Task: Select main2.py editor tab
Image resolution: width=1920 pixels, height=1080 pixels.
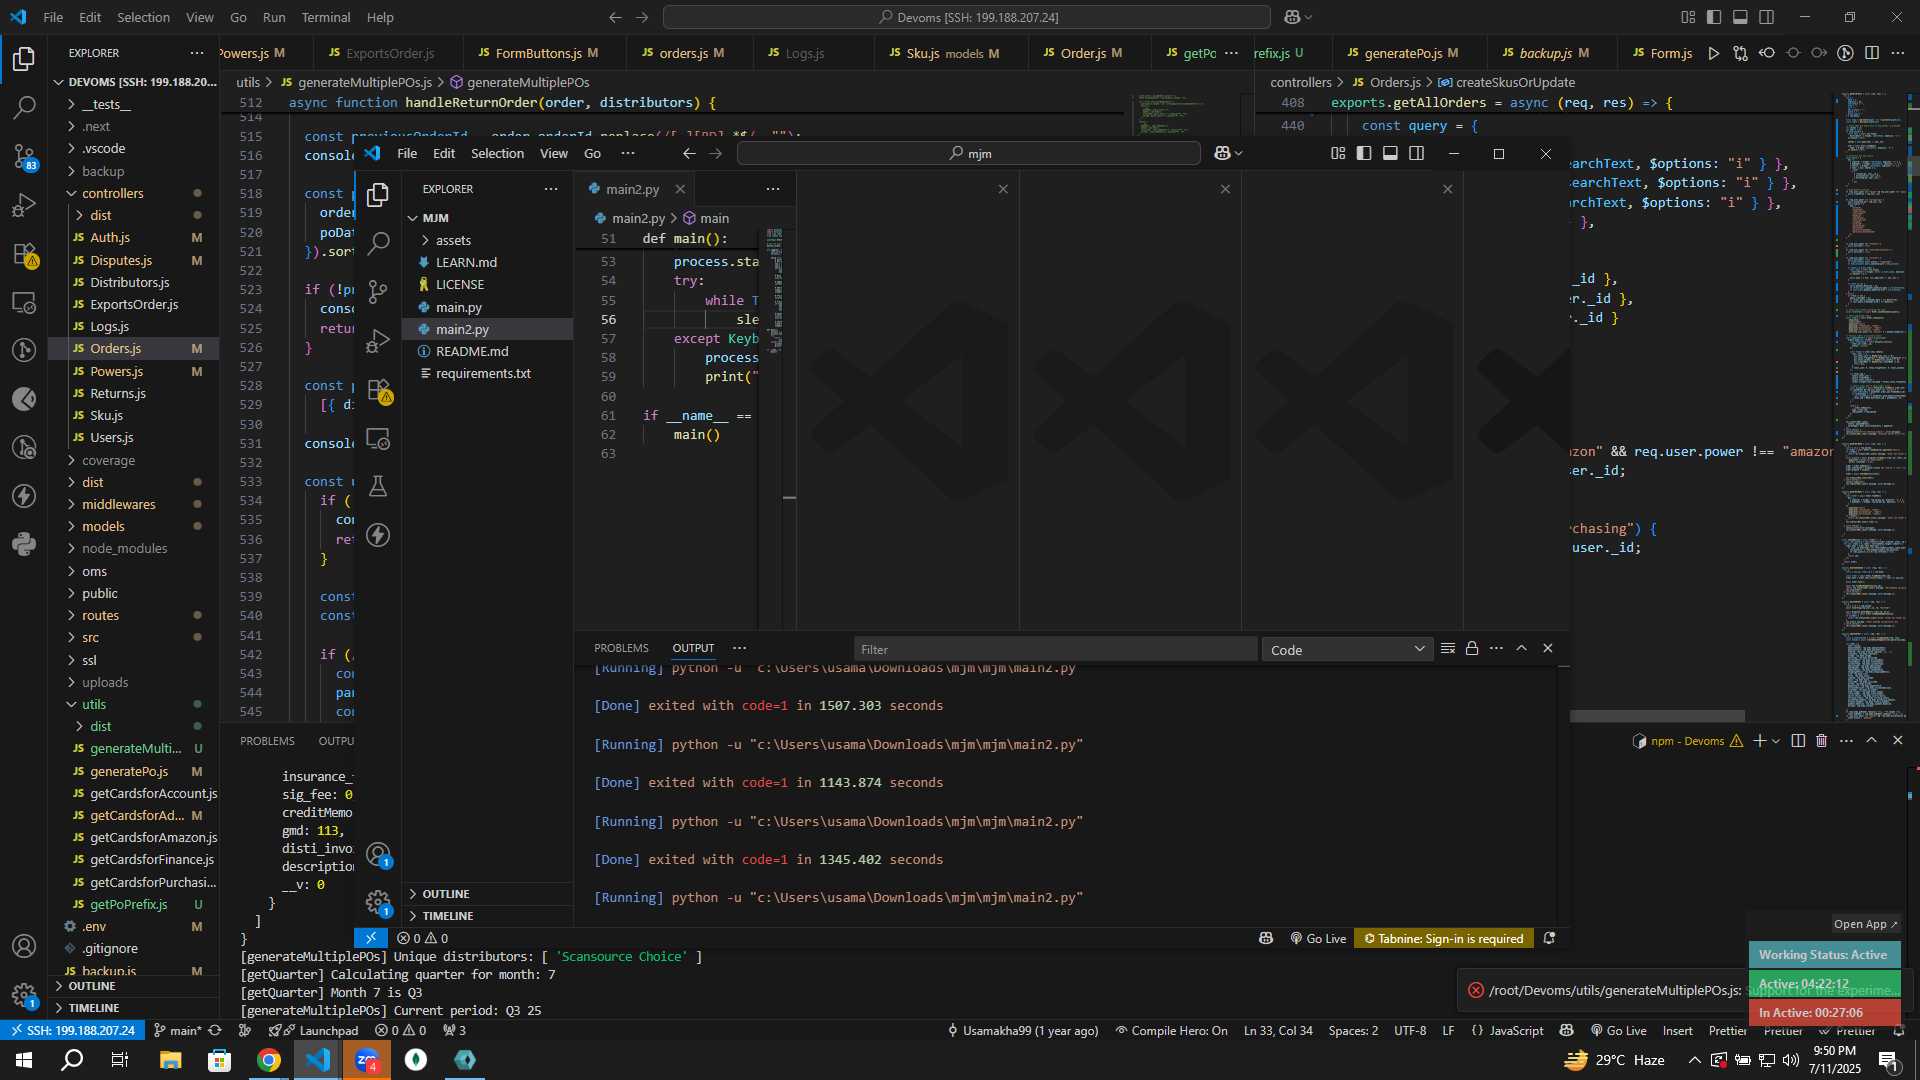Action: click(x=632, y=189)
